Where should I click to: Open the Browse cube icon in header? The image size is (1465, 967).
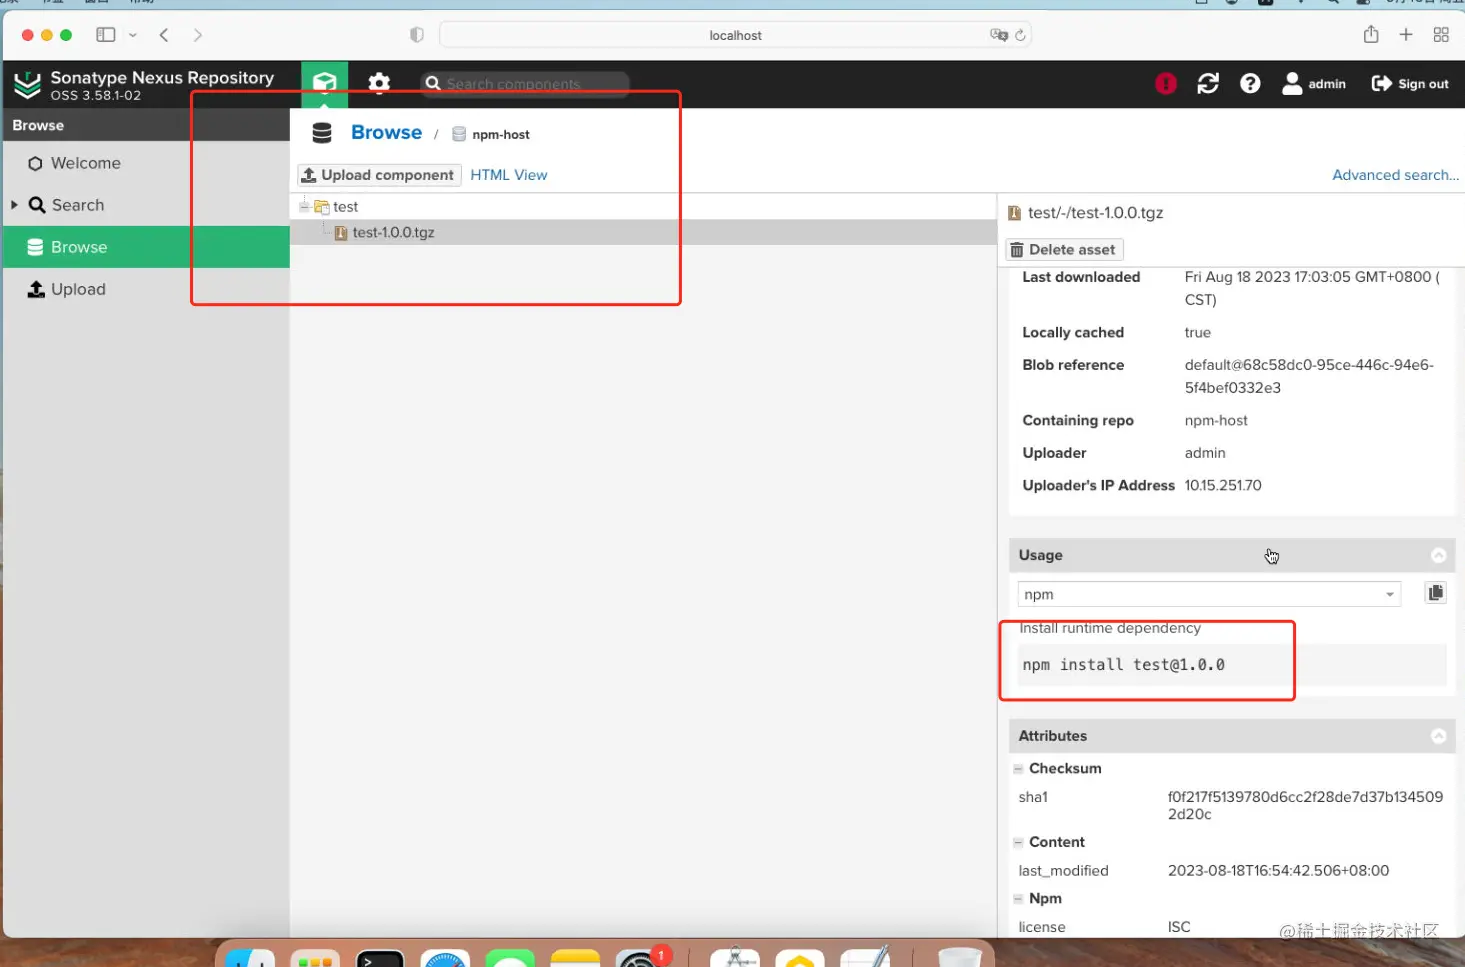pyautogui.click(x=325, y=83)
